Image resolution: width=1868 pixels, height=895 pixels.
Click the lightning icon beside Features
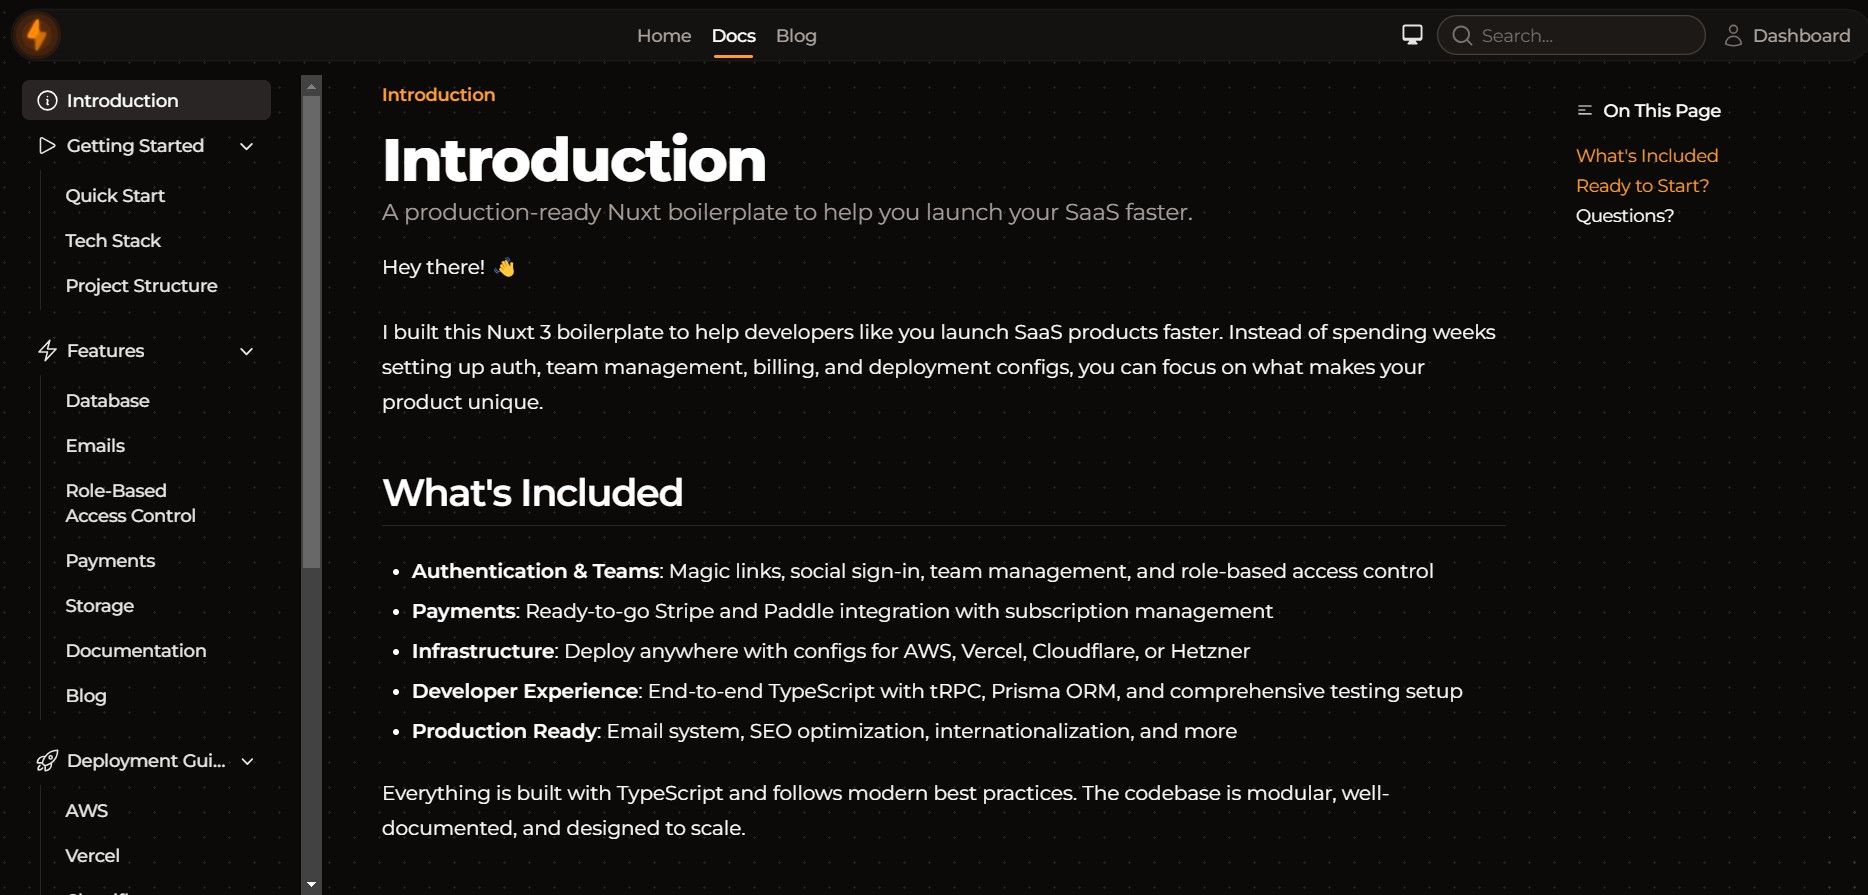click(46, 351)
